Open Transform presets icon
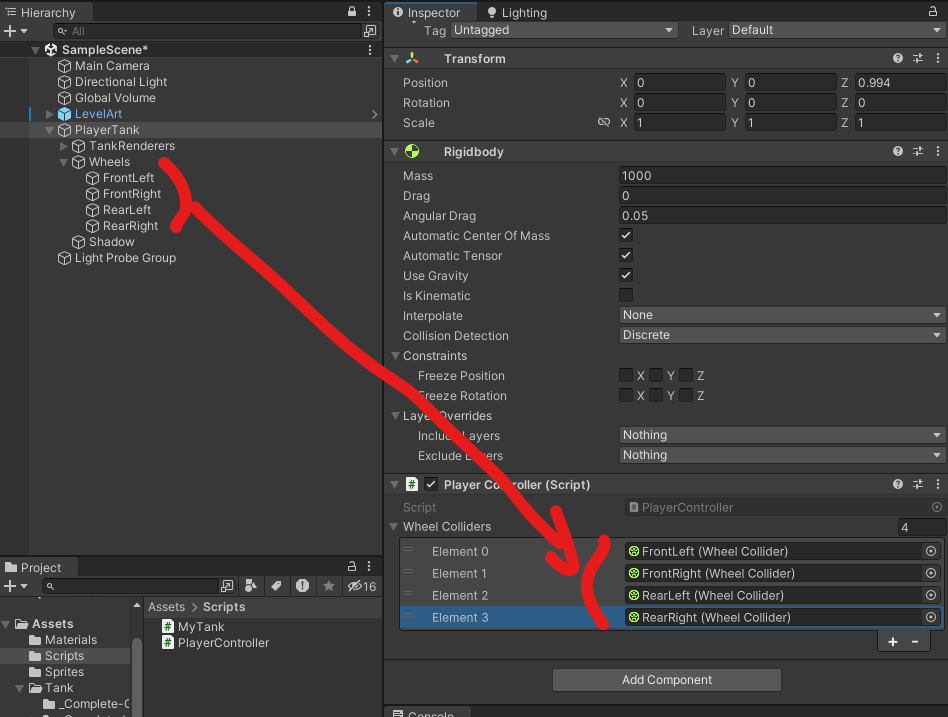The image size is (948, 717). 918,58
